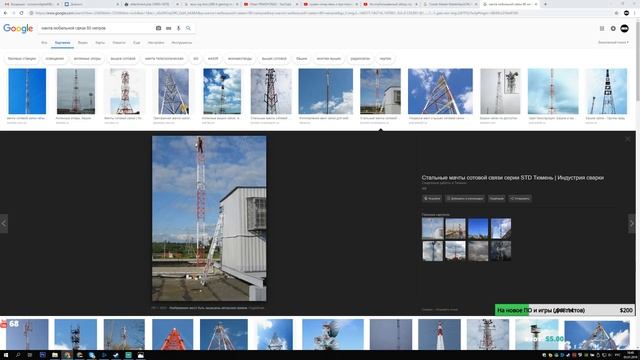Open the Инструменты filter options

[182, 42]
